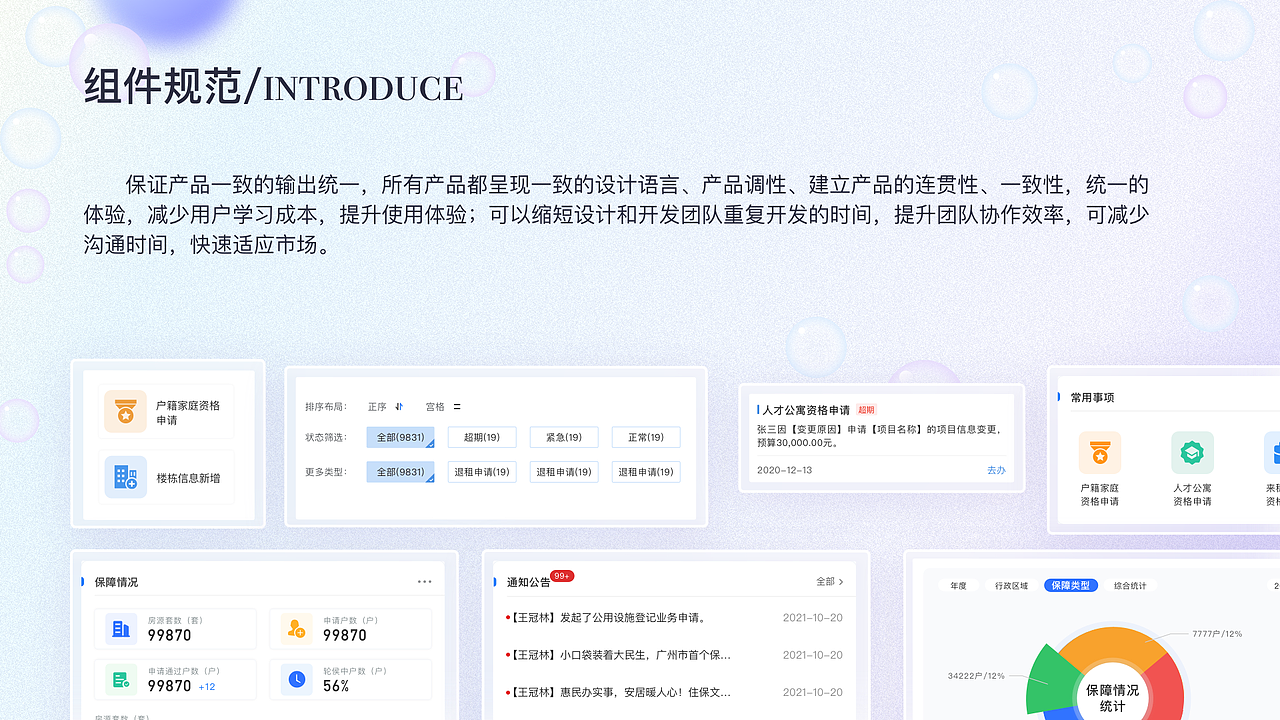Switch to the 保障类型 tab
1280x720 pixels.
click(1069, 586)
